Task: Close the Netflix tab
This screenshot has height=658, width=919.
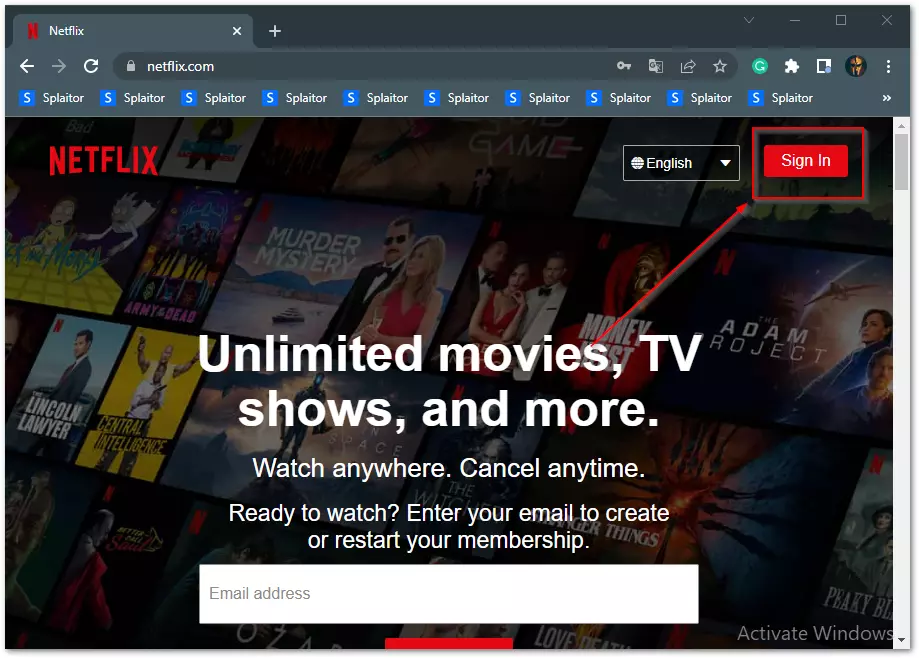Action: [237, 31]
